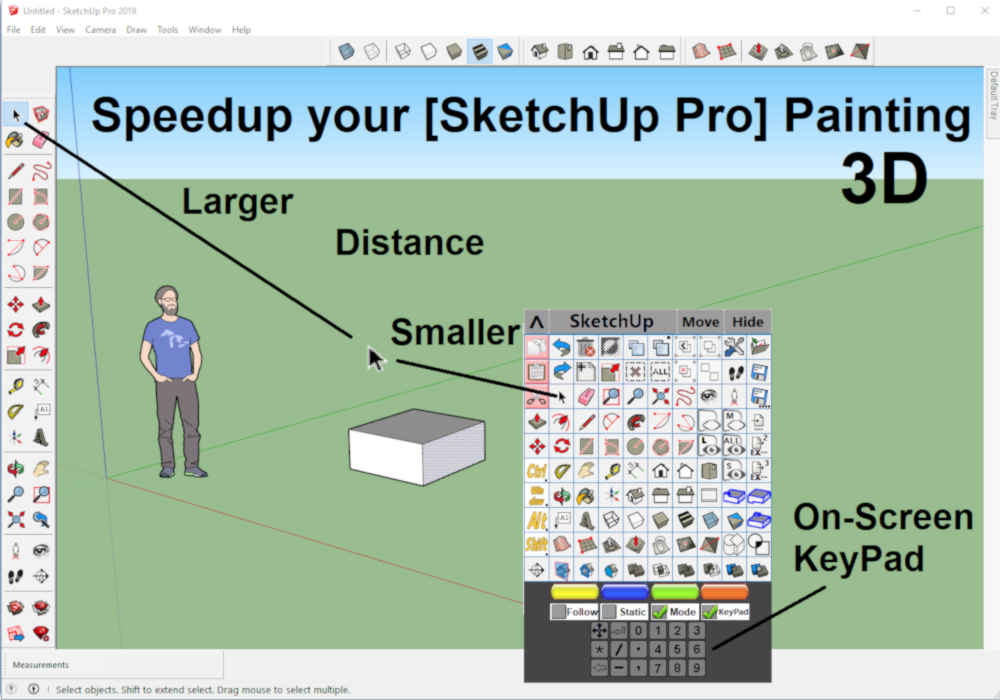Click the blue Undo arrow in keypad panel
The width and height of the screenshot is (1000, 700).
[561, 347]
